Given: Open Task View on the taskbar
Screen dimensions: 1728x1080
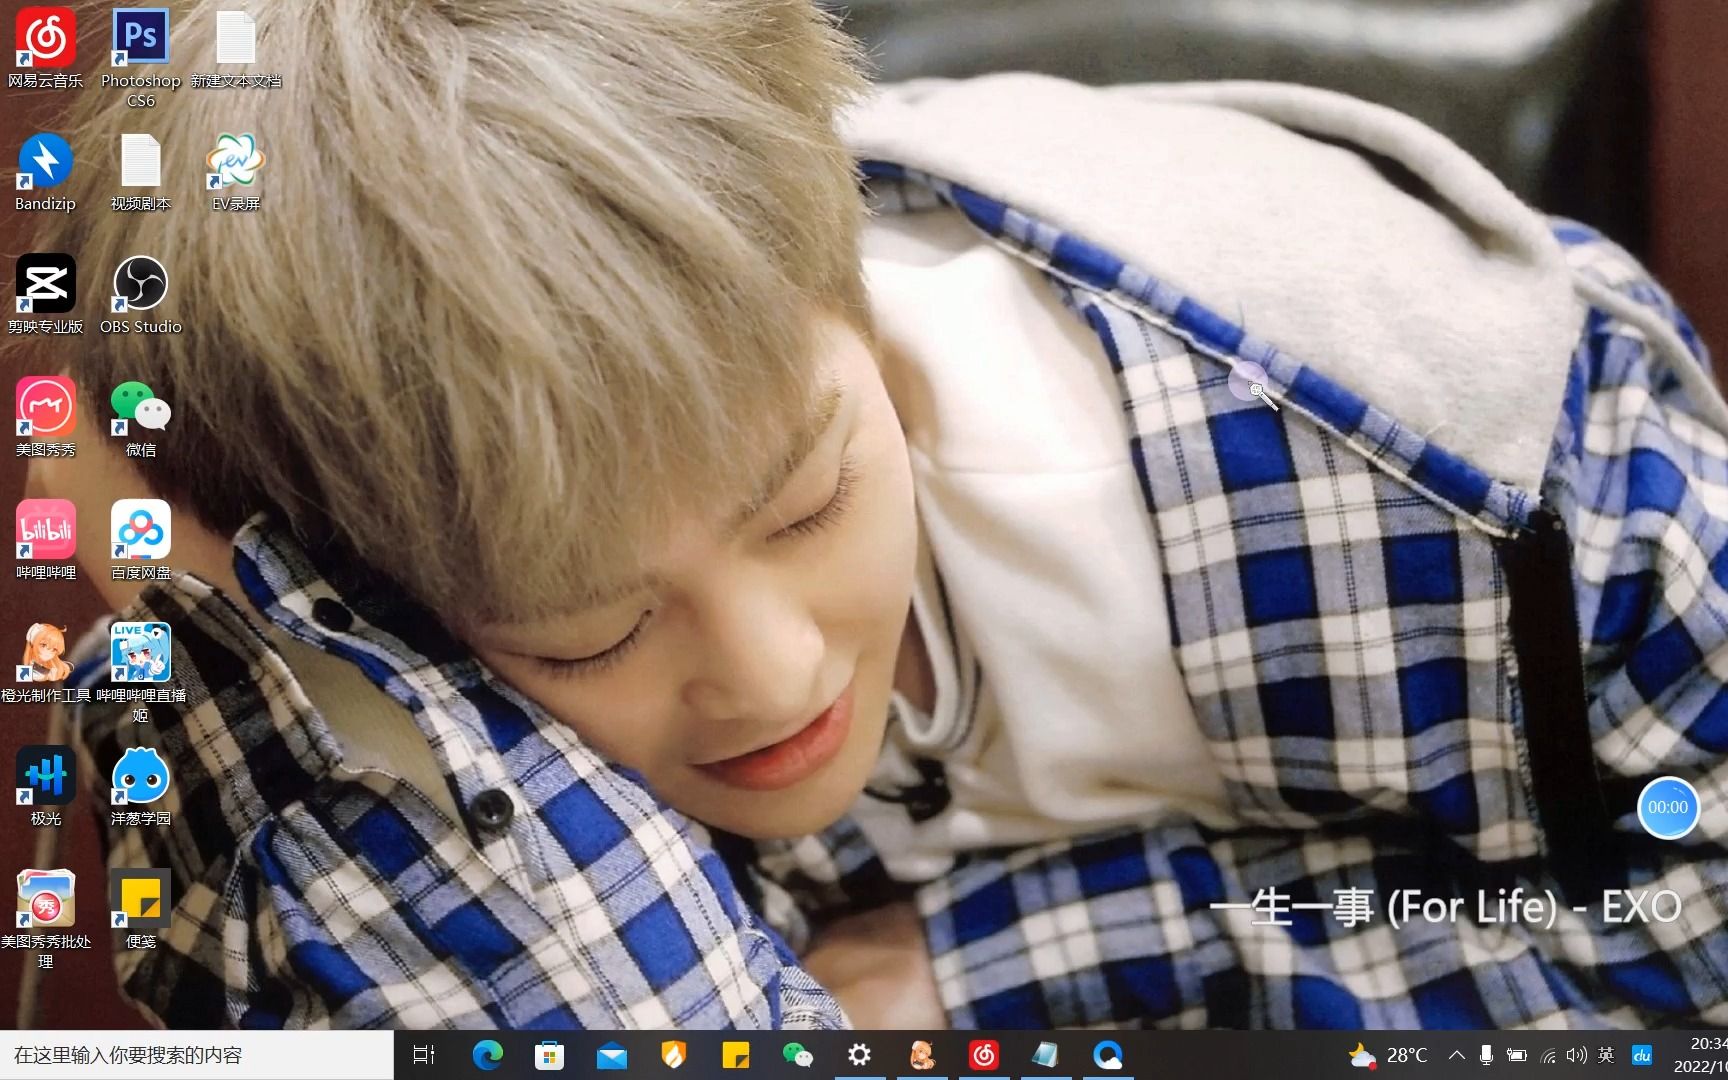Looking at the screenshot, I should 424,1055.
